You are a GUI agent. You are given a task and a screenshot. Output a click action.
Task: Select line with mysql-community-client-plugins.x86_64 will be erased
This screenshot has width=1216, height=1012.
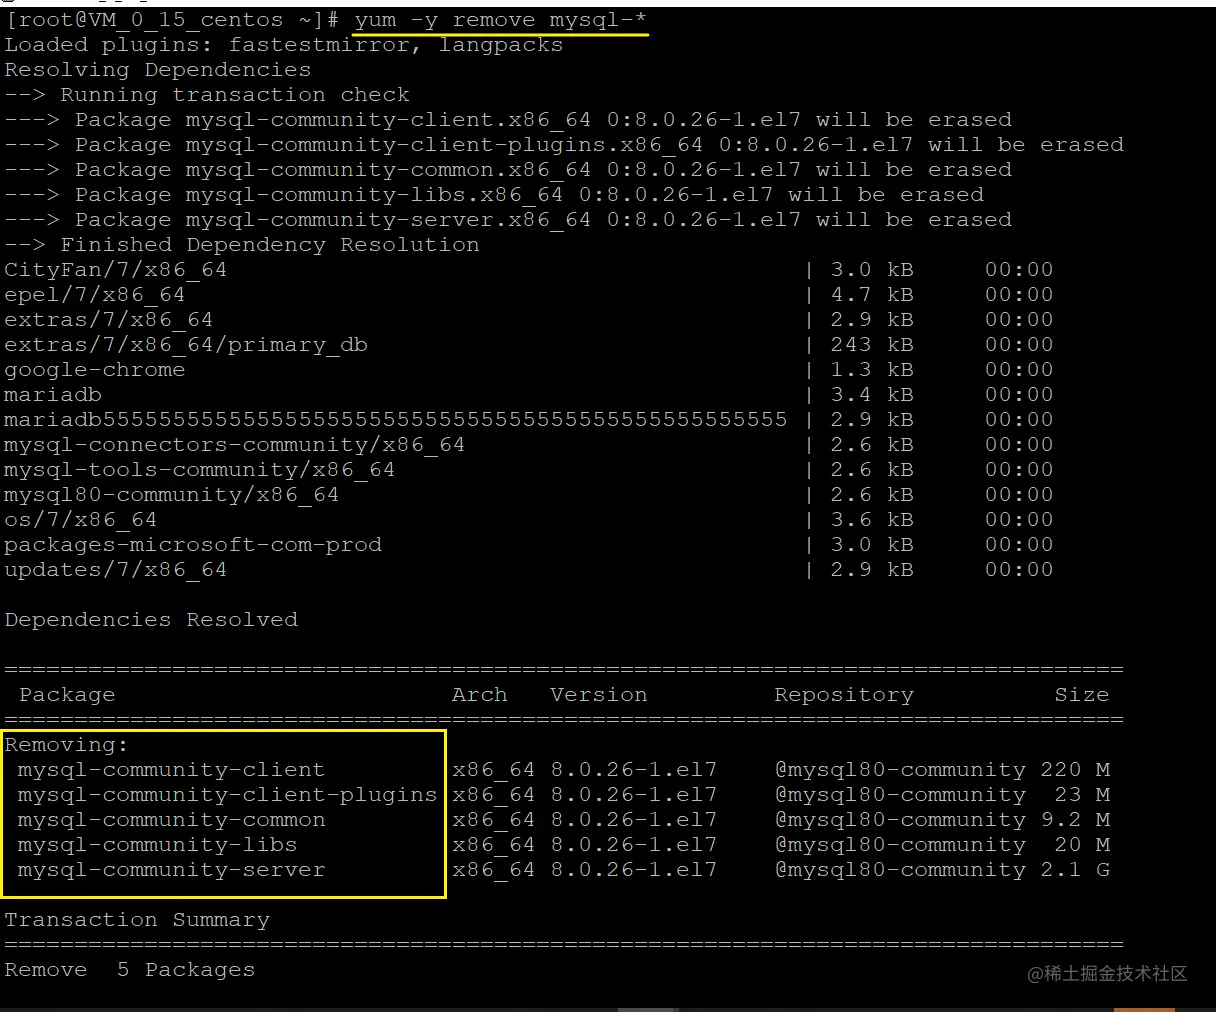tap(564, 145)
